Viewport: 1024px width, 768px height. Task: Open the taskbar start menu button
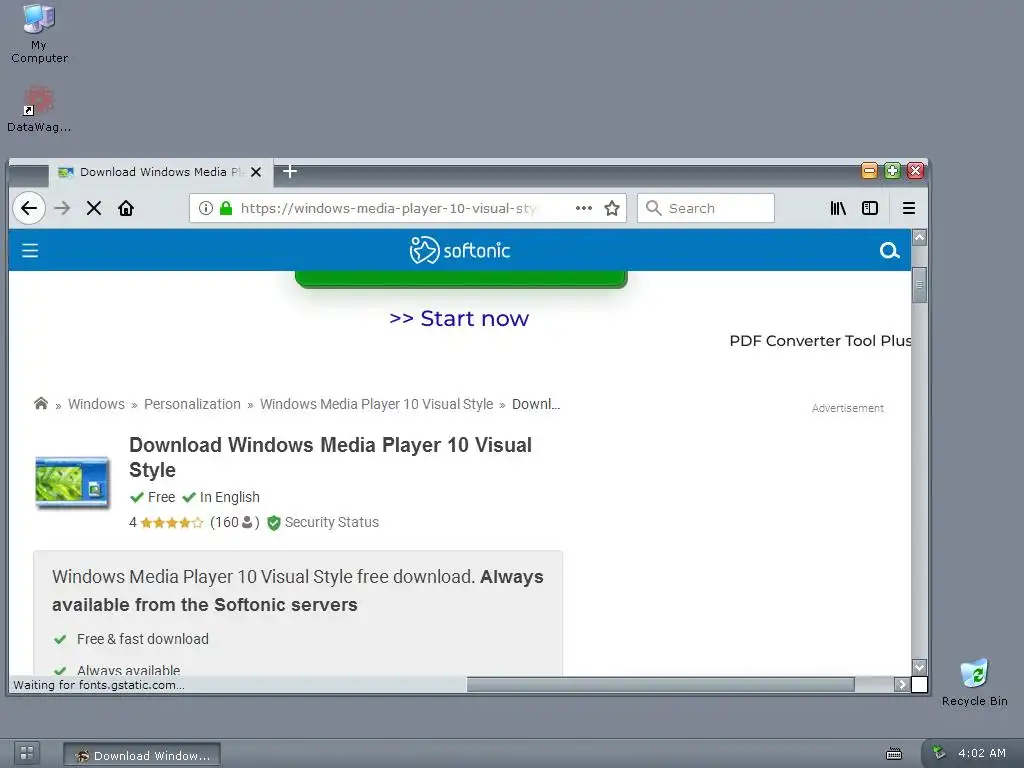click(x=27, y=753)
